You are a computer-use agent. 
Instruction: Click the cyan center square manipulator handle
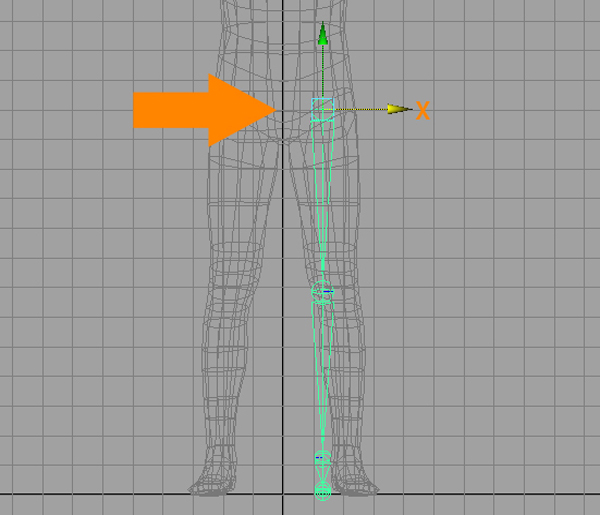point(323,109)
